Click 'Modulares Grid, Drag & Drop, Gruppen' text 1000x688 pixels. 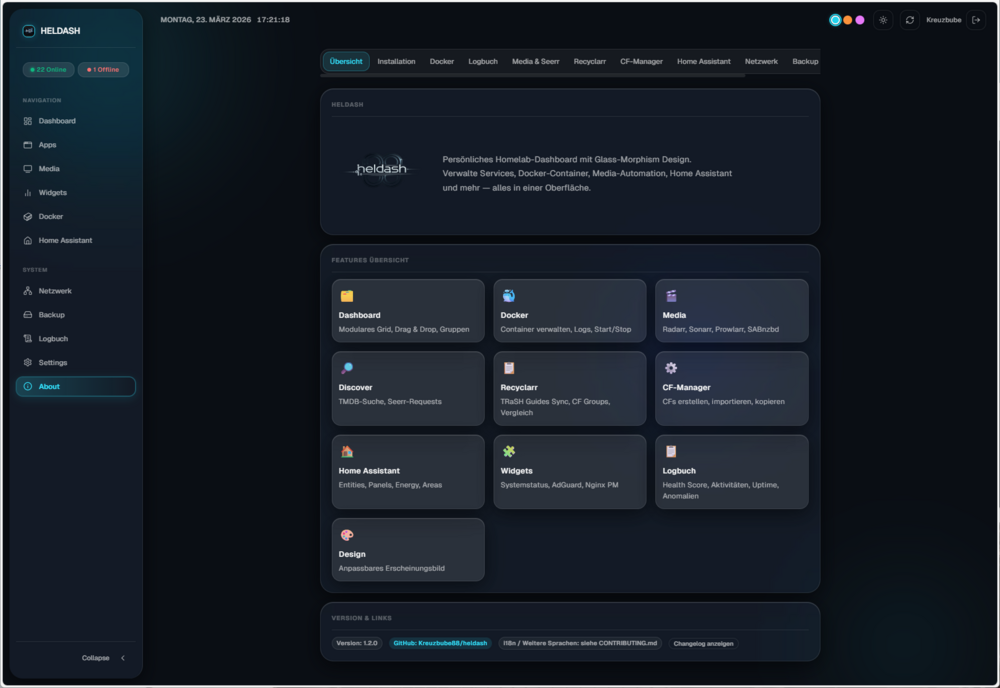[404, 330]
